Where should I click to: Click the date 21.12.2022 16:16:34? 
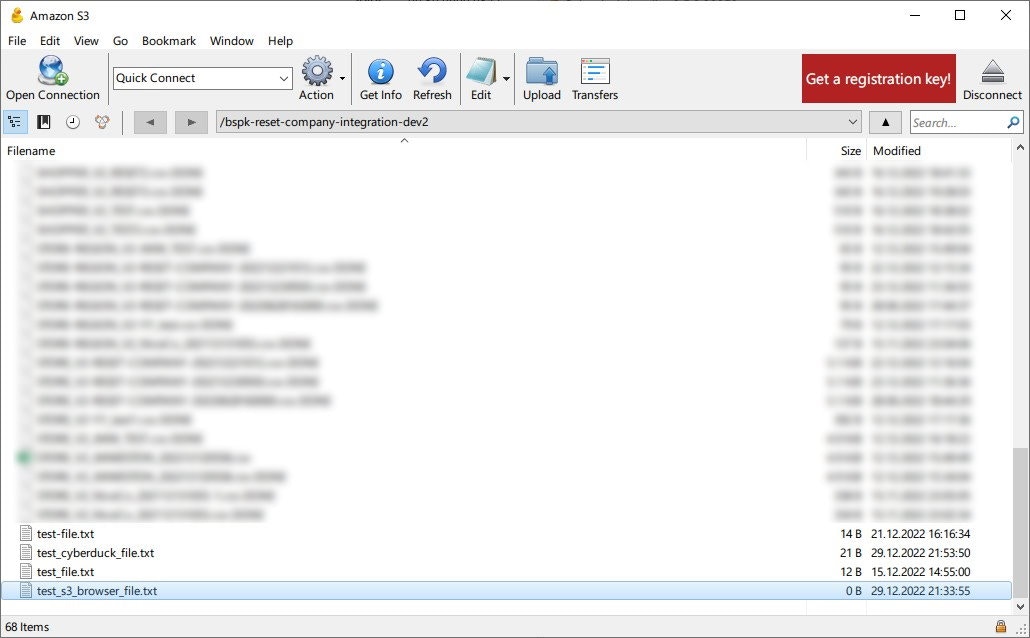920,534
